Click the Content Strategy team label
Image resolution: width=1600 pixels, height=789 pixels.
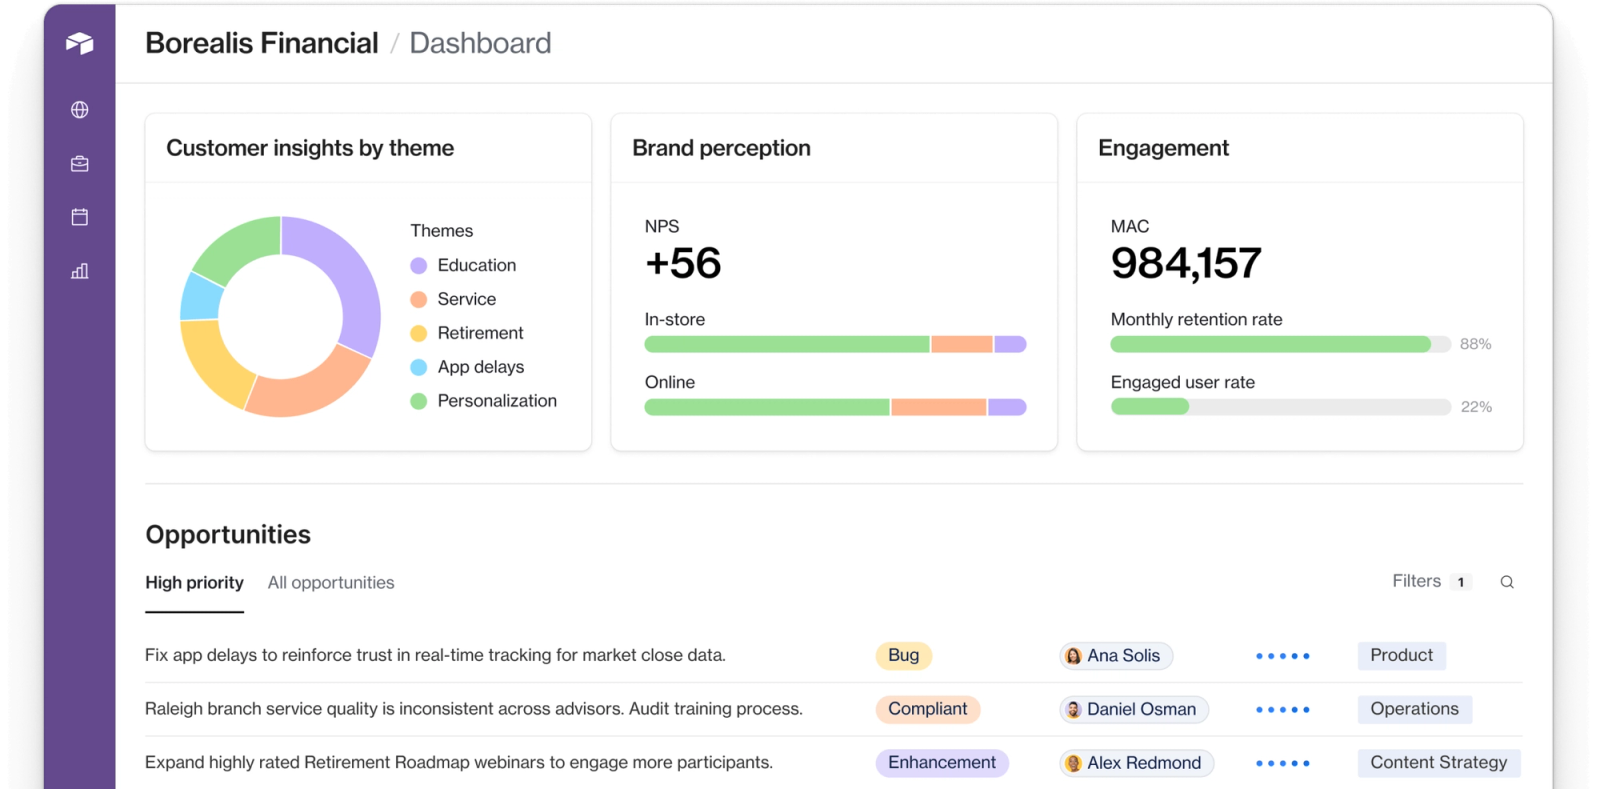(1438, 763)
